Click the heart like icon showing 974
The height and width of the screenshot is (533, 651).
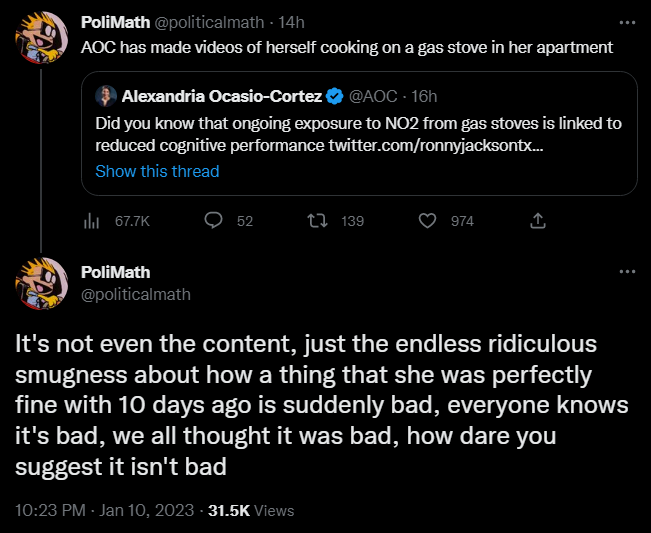tap(427, 221)
